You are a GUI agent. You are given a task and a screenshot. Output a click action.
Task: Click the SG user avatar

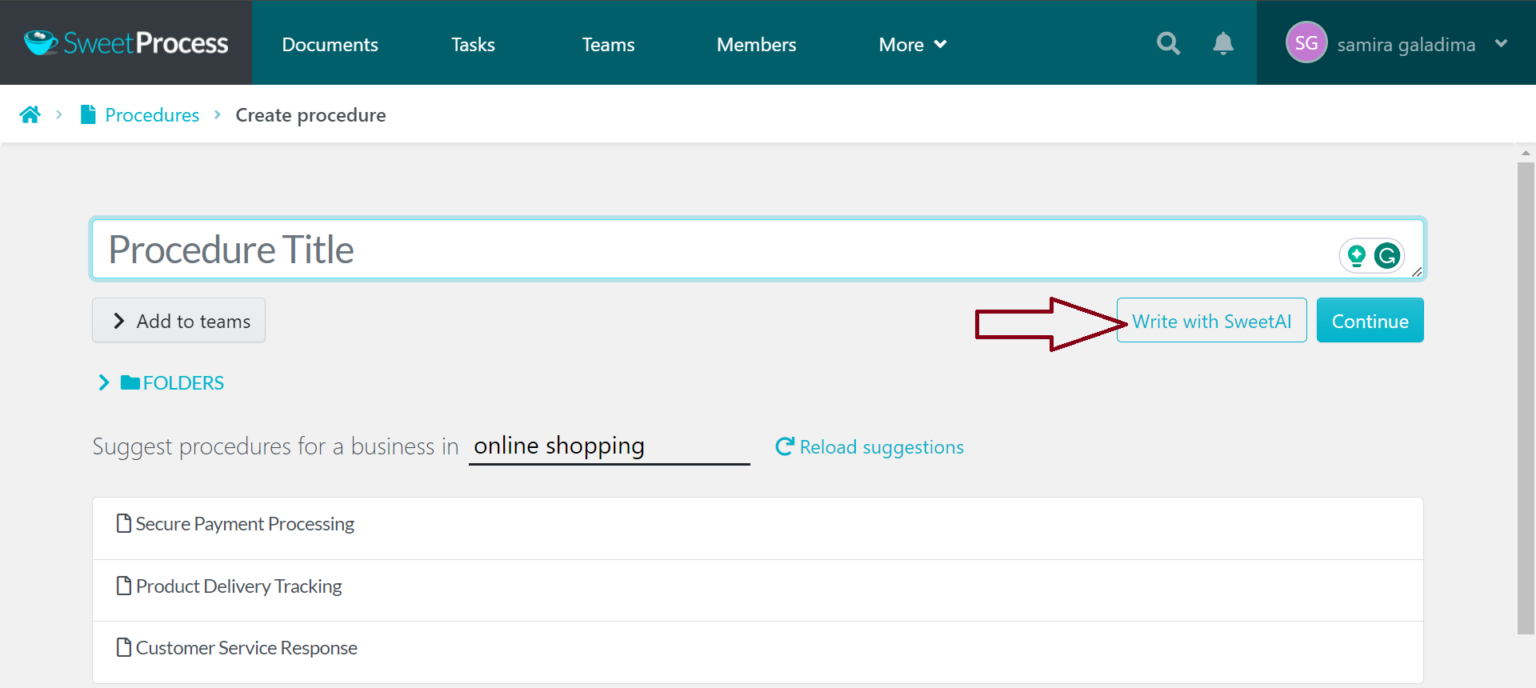1306,43
